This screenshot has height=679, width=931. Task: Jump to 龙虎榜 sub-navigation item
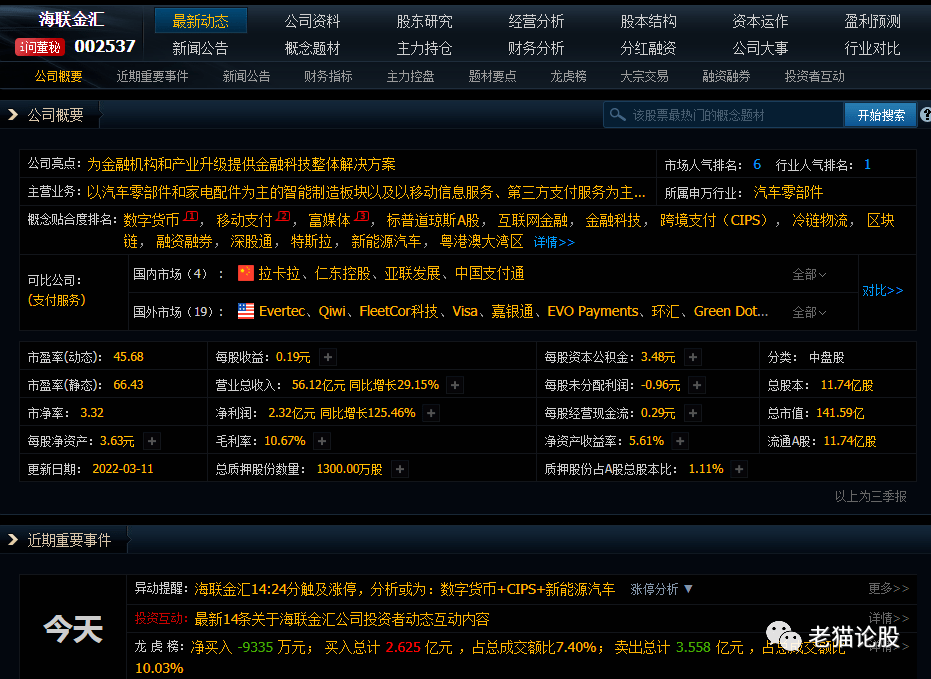(568, 77)
